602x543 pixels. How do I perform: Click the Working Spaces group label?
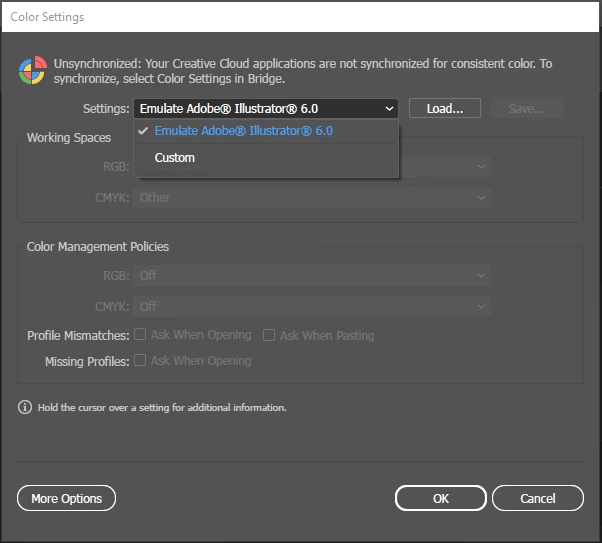click(69, 137)
